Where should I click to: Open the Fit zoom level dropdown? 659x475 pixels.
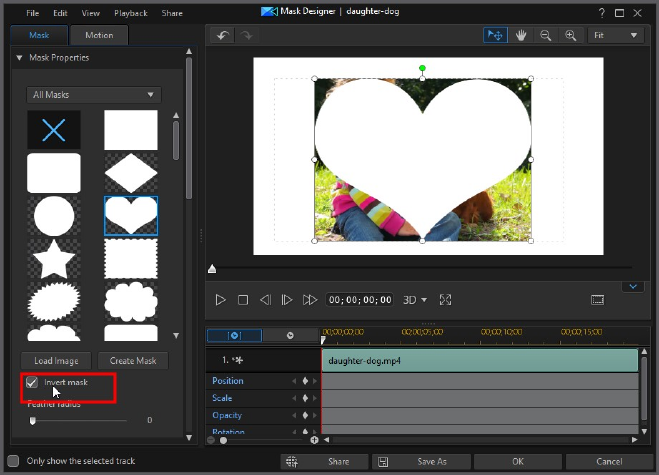[616, 35]
